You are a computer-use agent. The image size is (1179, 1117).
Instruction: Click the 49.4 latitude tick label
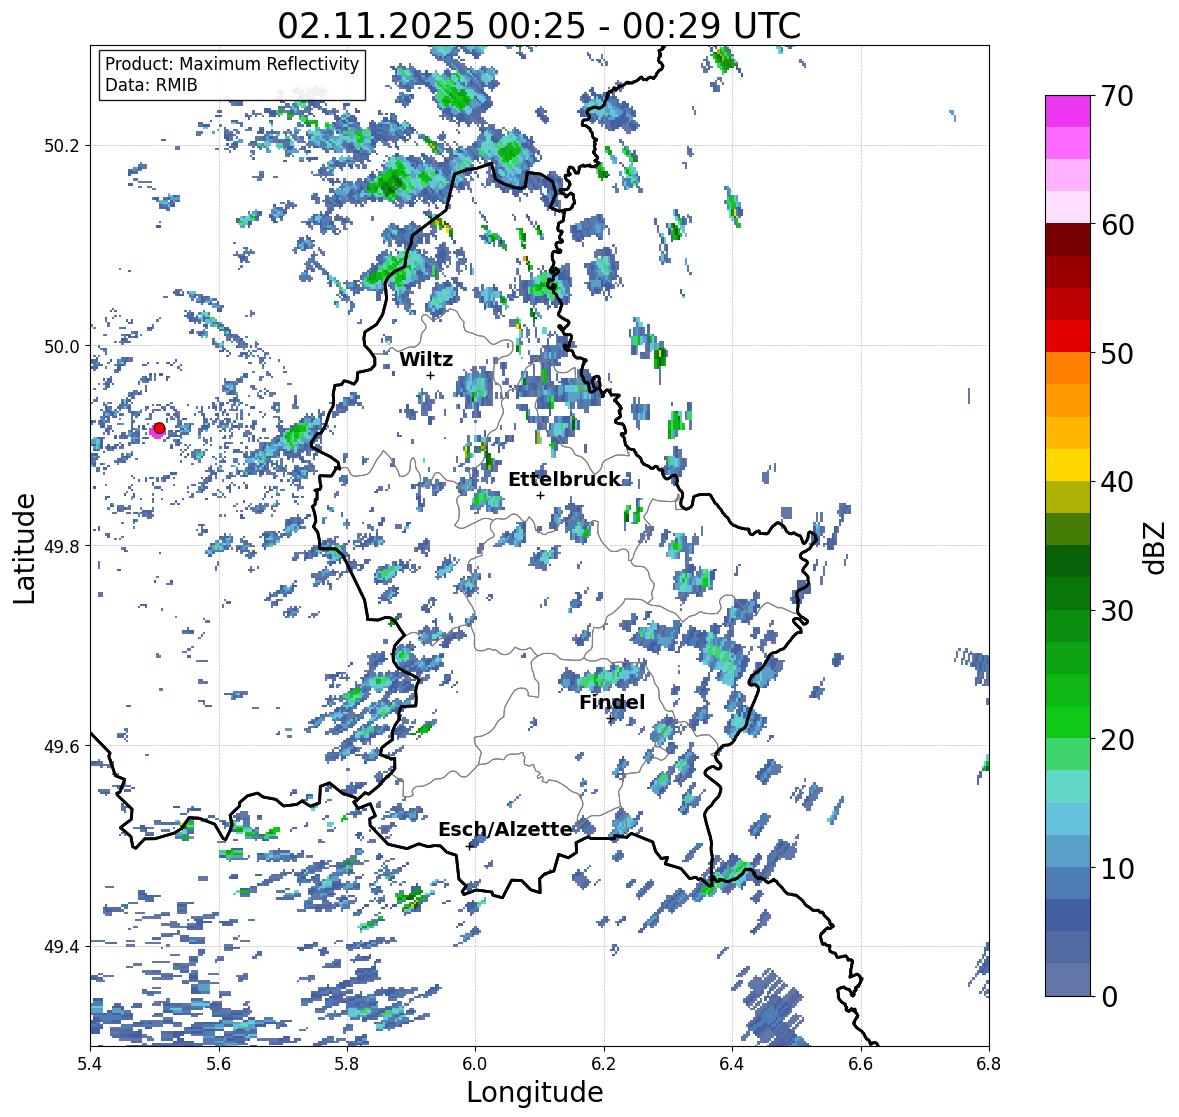(x=62, y=946)
